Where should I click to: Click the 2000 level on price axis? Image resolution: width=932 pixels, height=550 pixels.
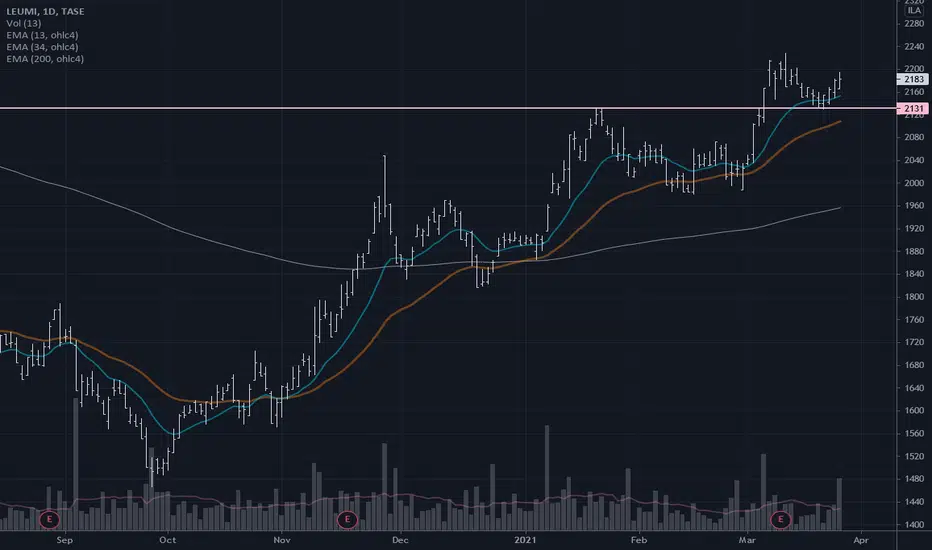pyautogui.click(x=914, y=183)
